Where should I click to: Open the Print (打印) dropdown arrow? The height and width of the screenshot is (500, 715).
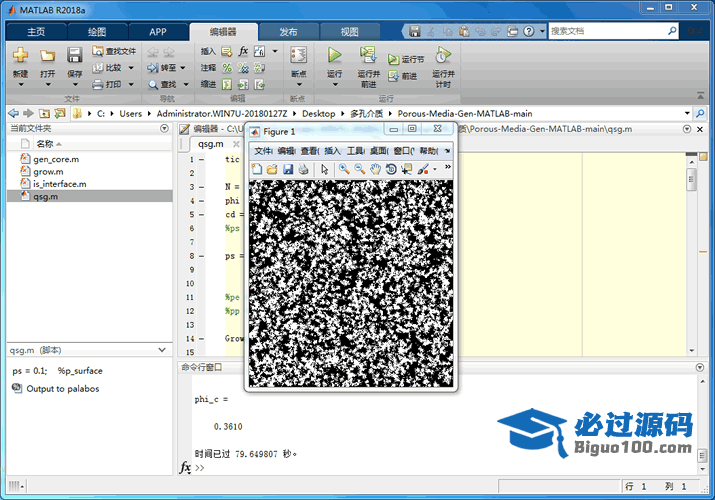131,84
